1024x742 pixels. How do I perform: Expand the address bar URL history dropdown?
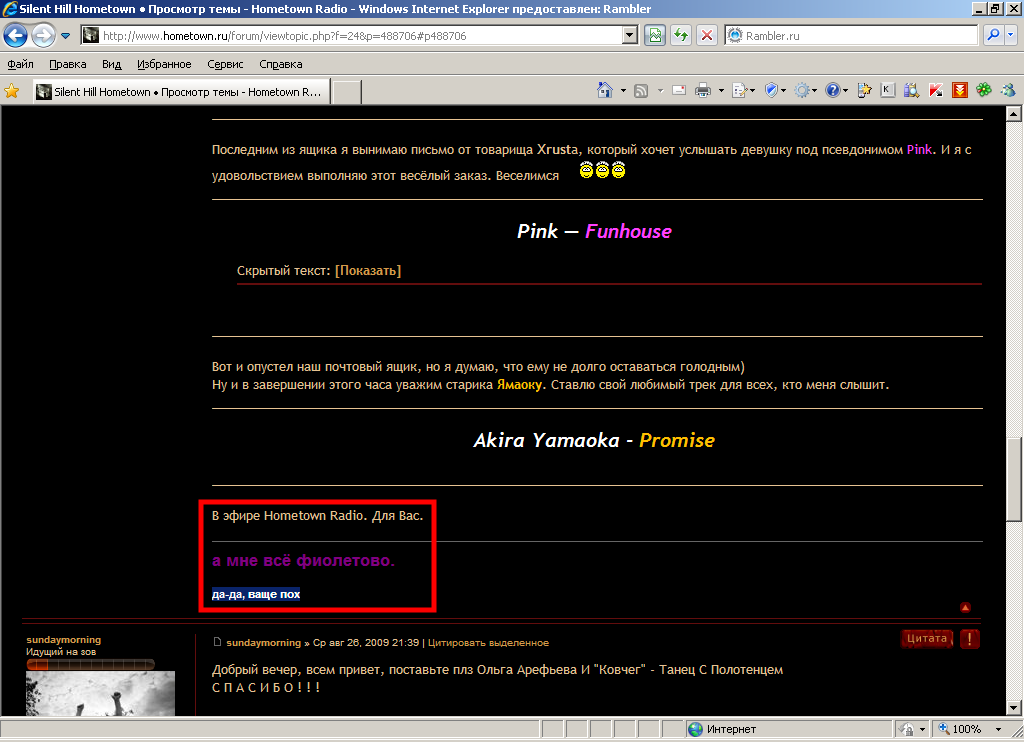[x=630, y=35]
